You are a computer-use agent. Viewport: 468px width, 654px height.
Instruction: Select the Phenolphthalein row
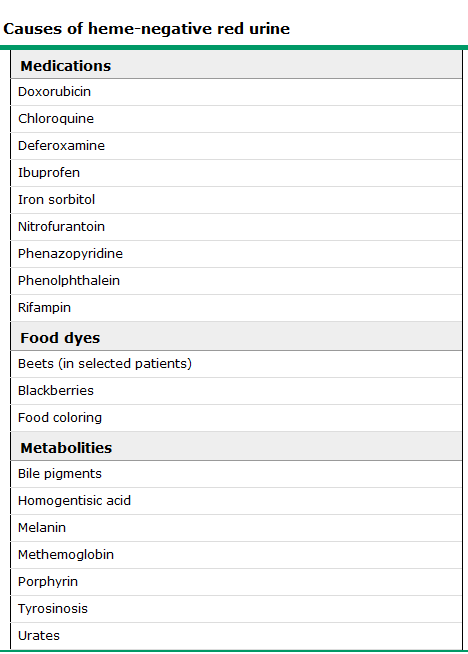tap(237, 281)
